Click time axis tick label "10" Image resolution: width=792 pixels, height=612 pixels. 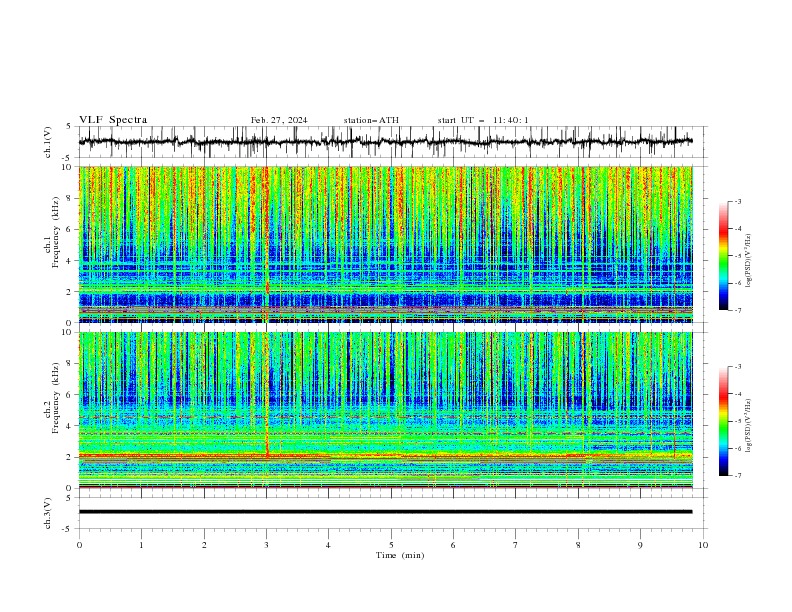pyautogui.click(x=703, y=545)
